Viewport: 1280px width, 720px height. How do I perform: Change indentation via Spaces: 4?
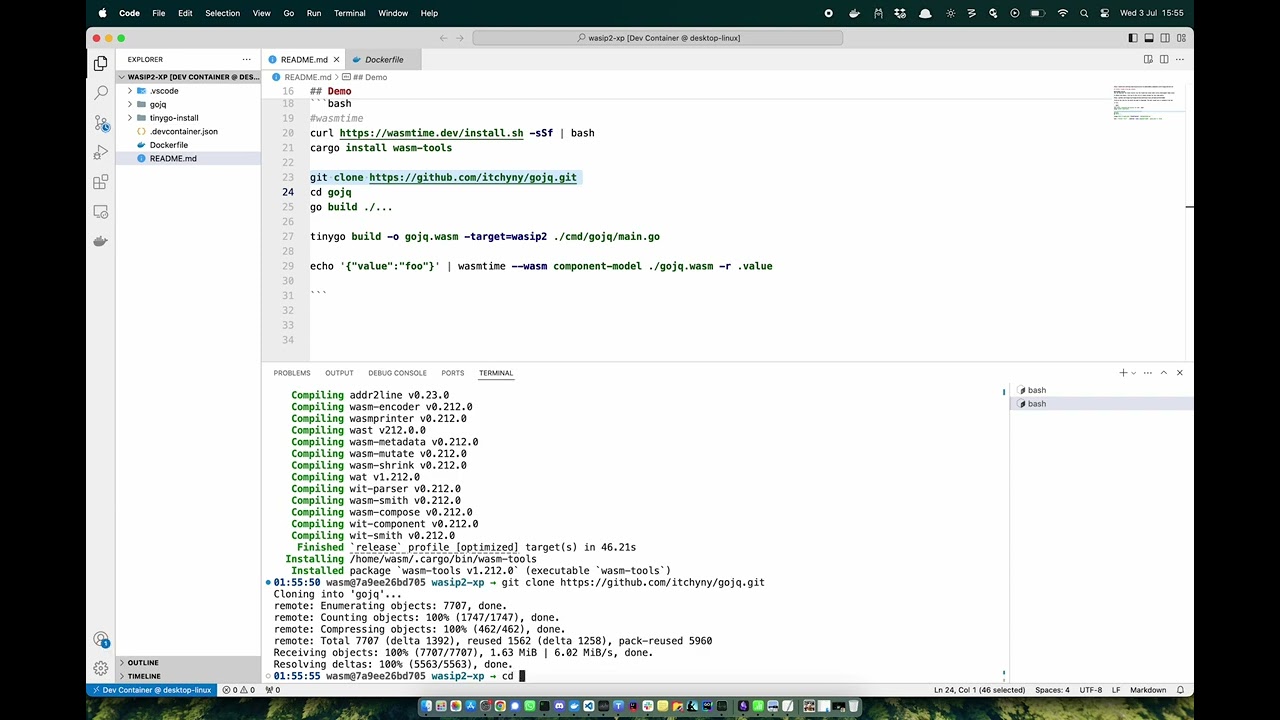click(x=1052, y=690)
